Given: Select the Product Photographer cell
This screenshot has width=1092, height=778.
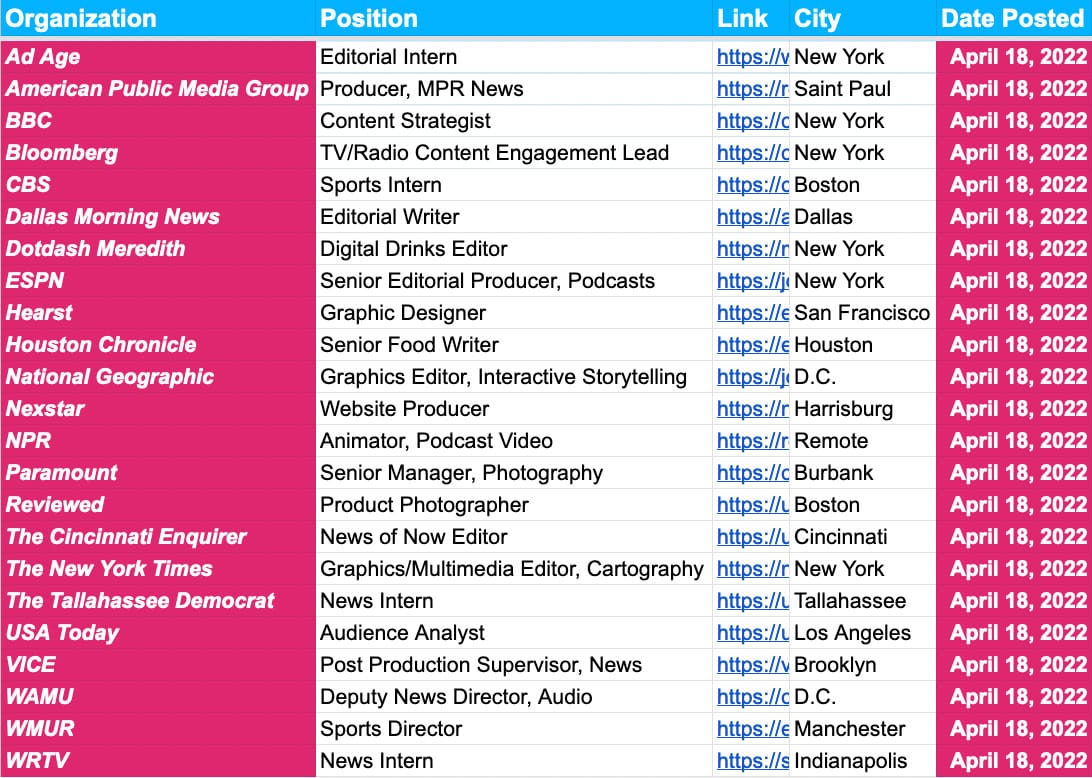Looking at the screenshot, I should click(x=424, y=505).
